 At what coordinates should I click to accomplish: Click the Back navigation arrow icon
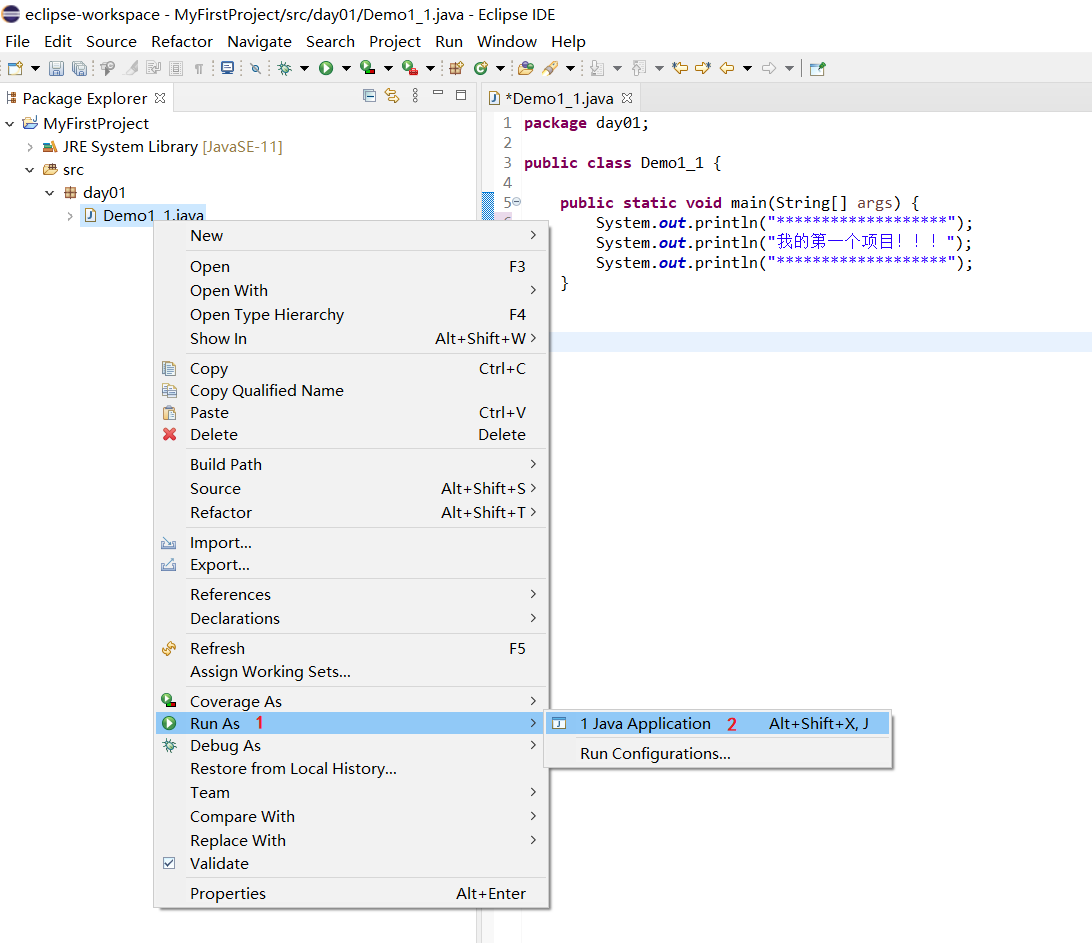pyautogui.click(x=727, y=68)
